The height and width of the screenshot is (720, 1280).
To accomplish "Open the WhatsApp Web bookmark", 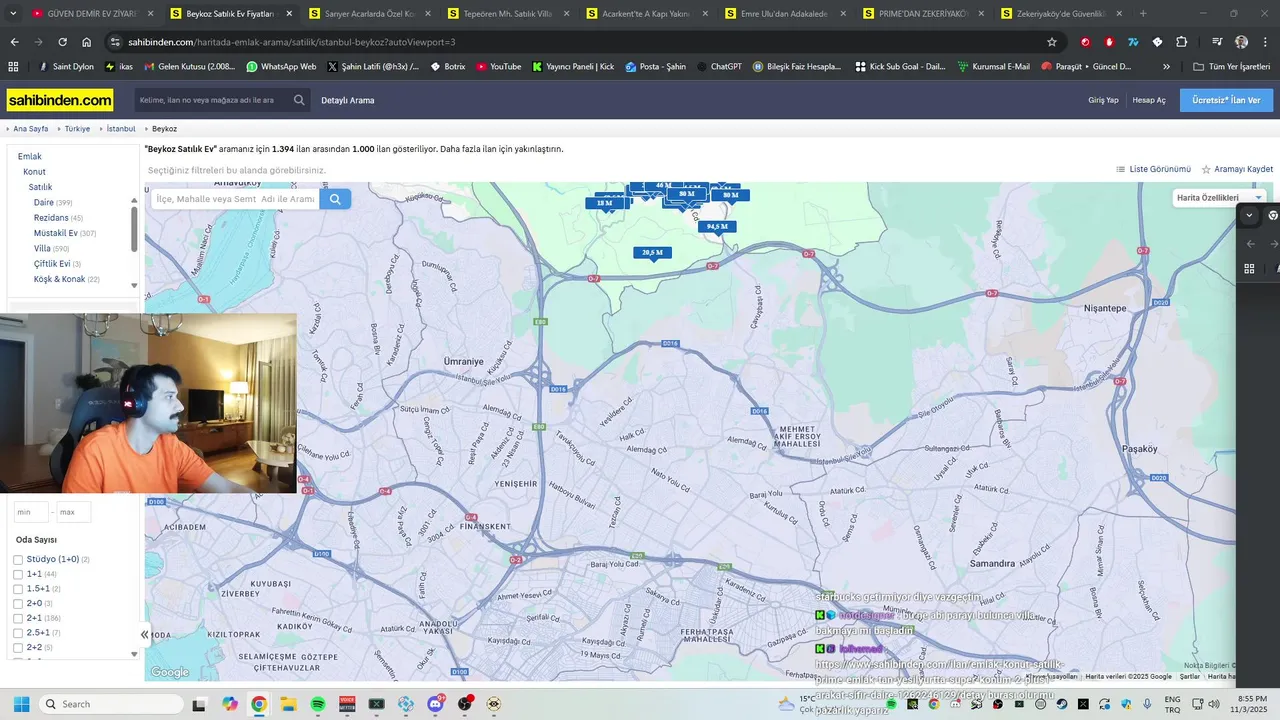I will click(281, 66).
